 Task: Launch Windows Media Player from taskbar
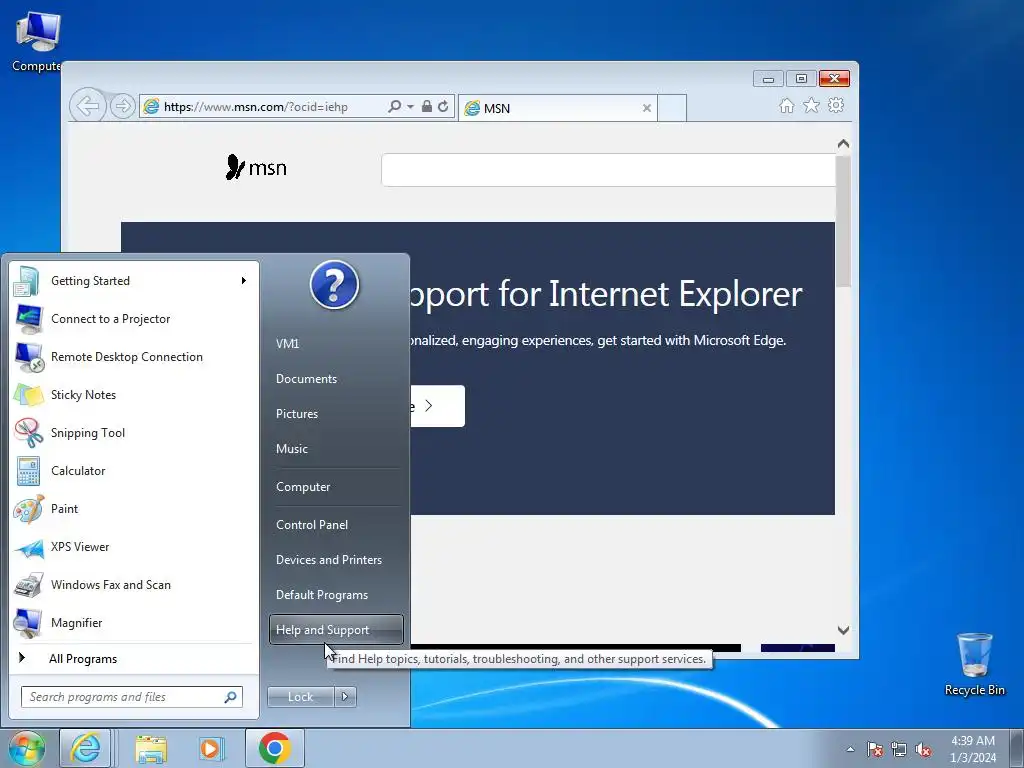[x=210, y=748]
